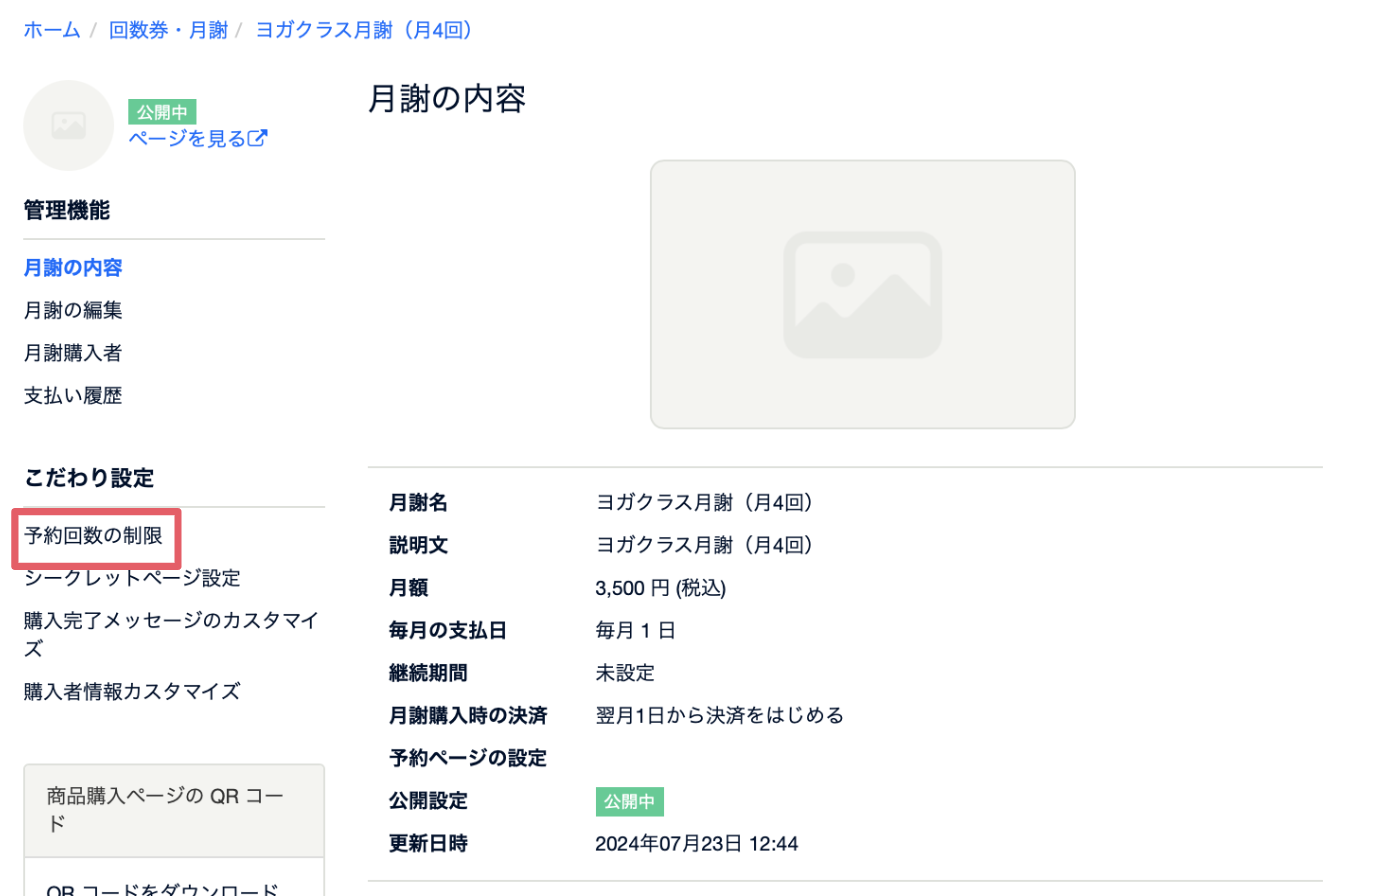Viewport: 1384px width, 896px height.
Task: Click the large image placeholder under 月謝の内容
Action: 862,295
